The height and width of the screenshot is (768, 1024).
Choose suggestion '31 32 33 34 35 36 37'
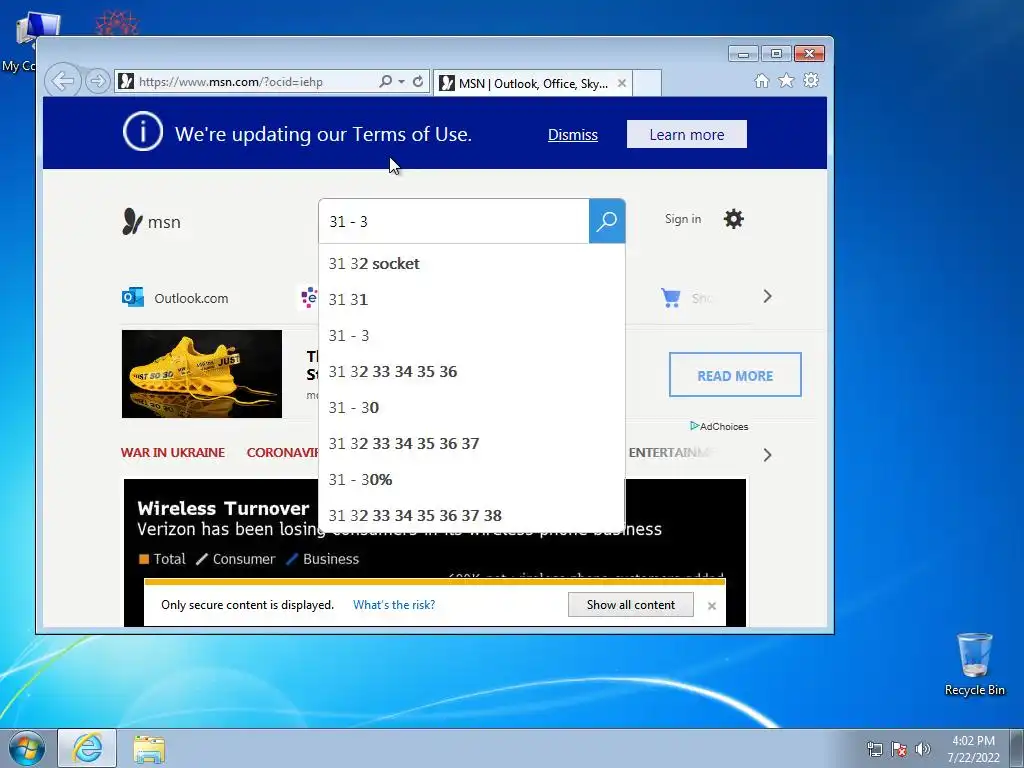(x=472, y=443)
